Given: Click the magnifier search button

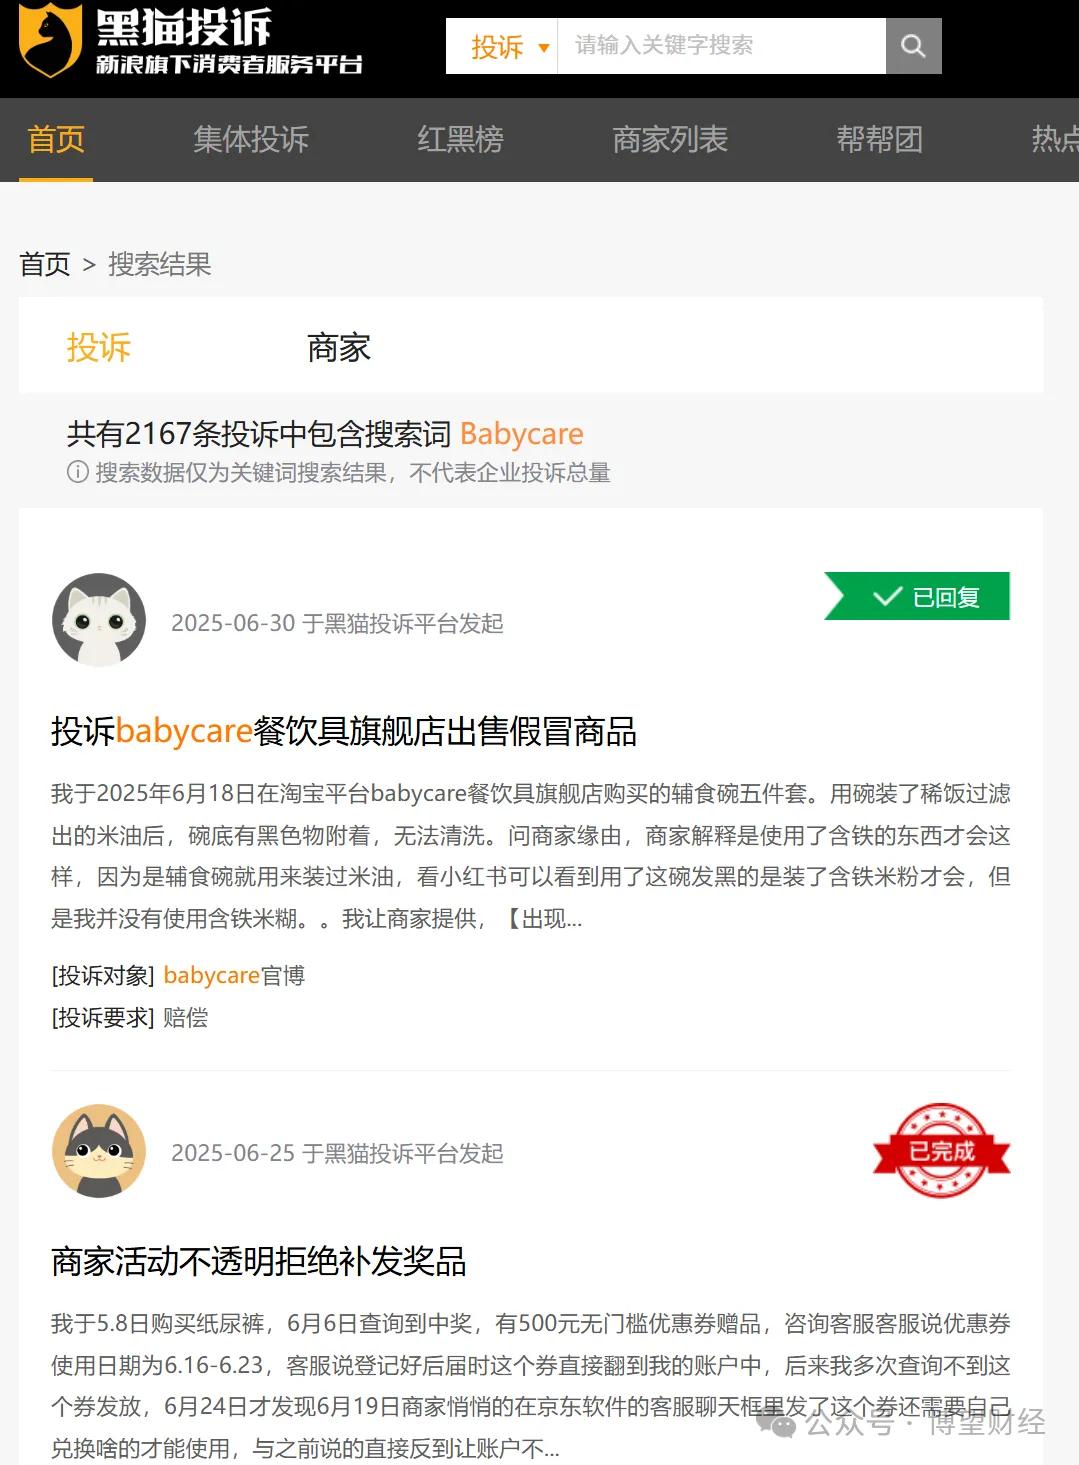Looking at the screenshot, I should pos(913,46).
